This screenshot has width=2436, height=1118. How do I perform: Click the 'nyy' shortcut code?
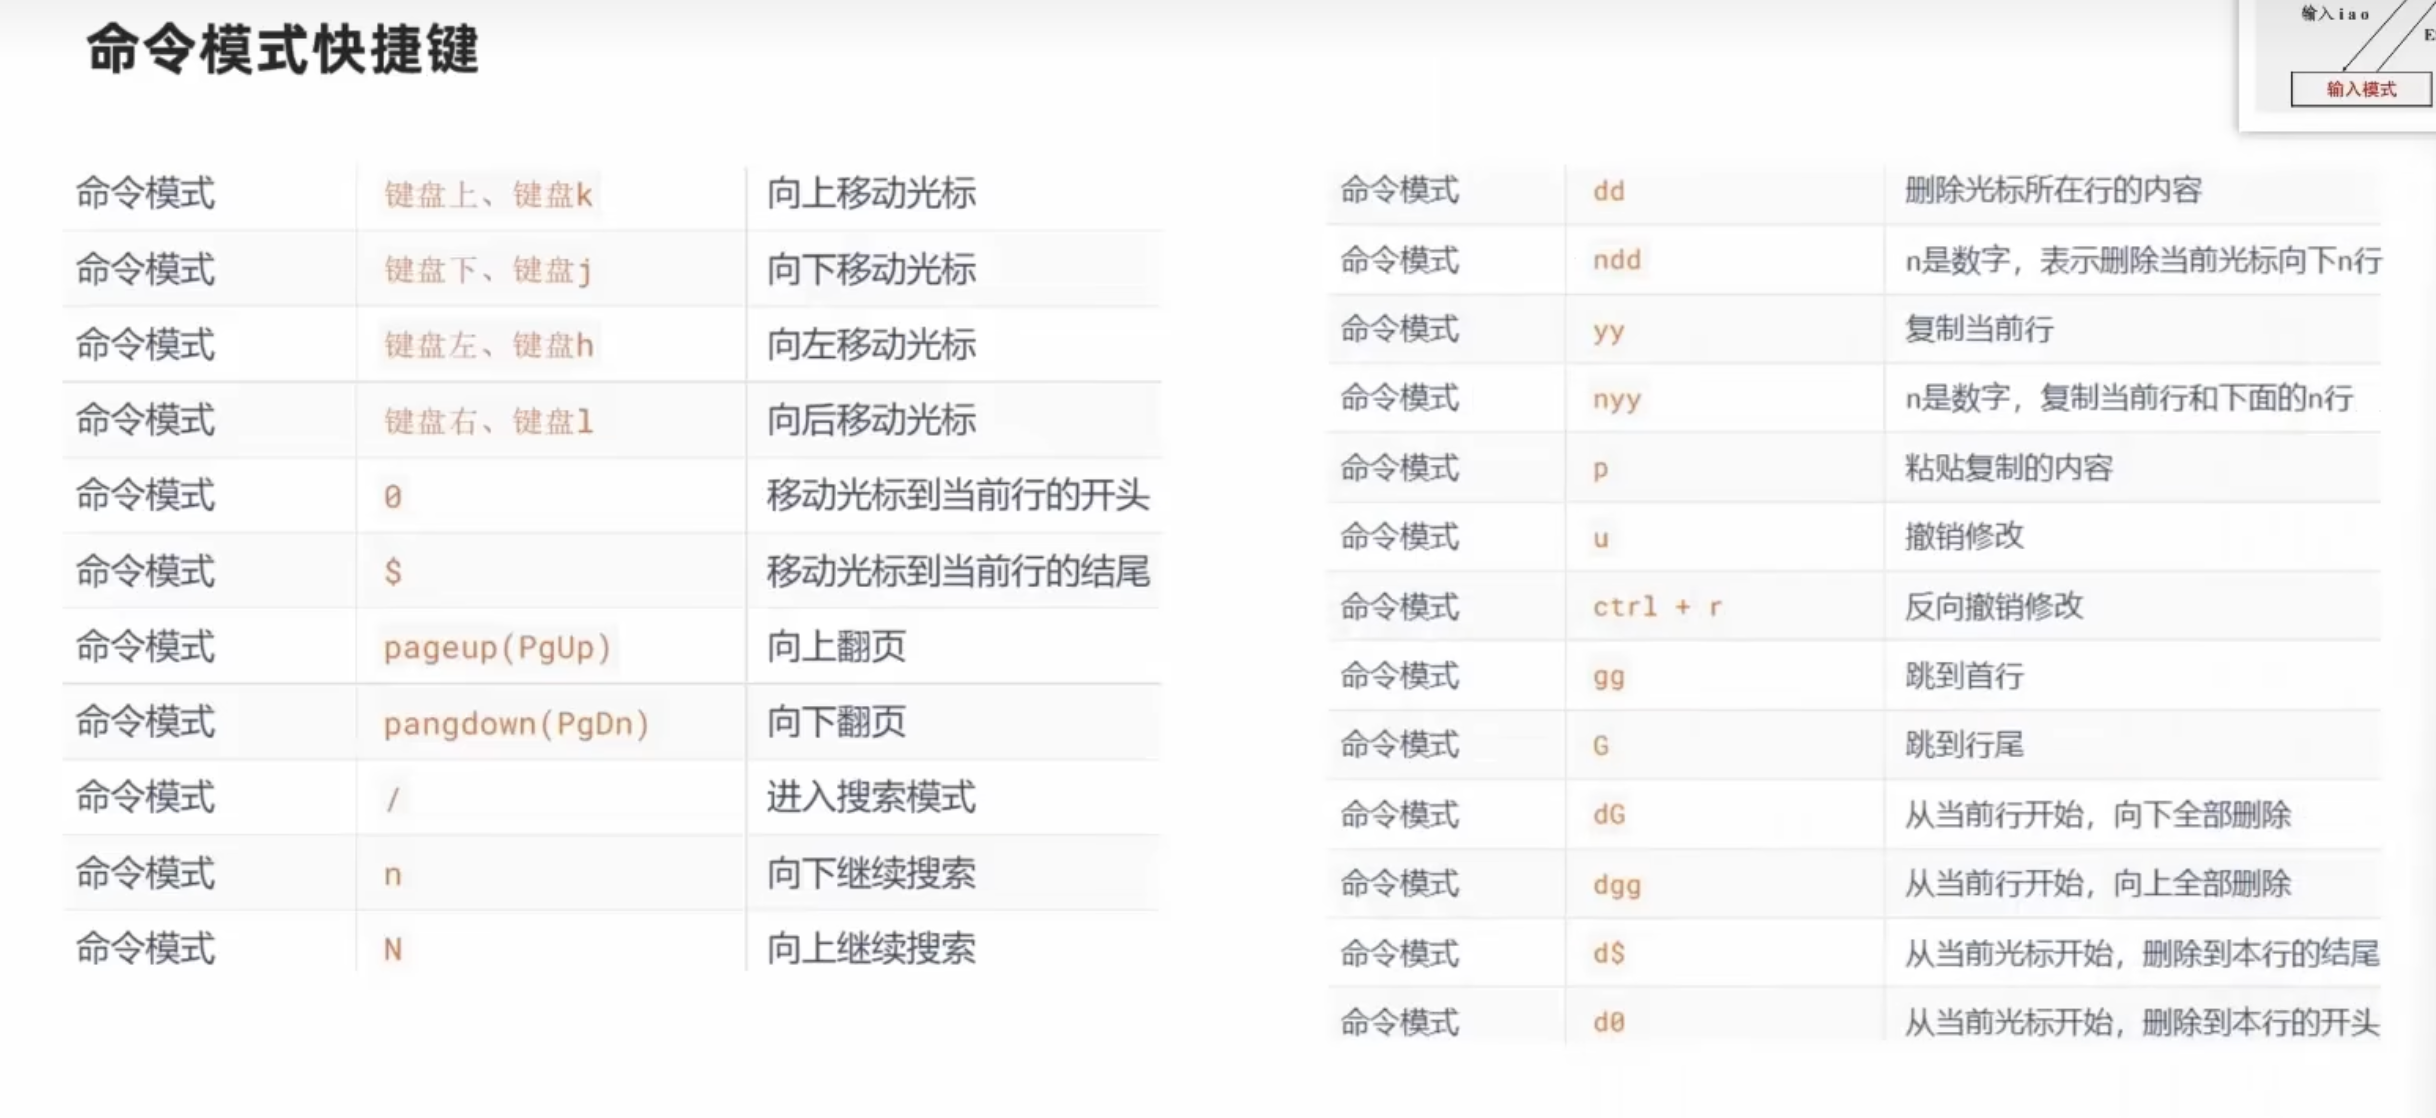click(x=1616, y=399)
